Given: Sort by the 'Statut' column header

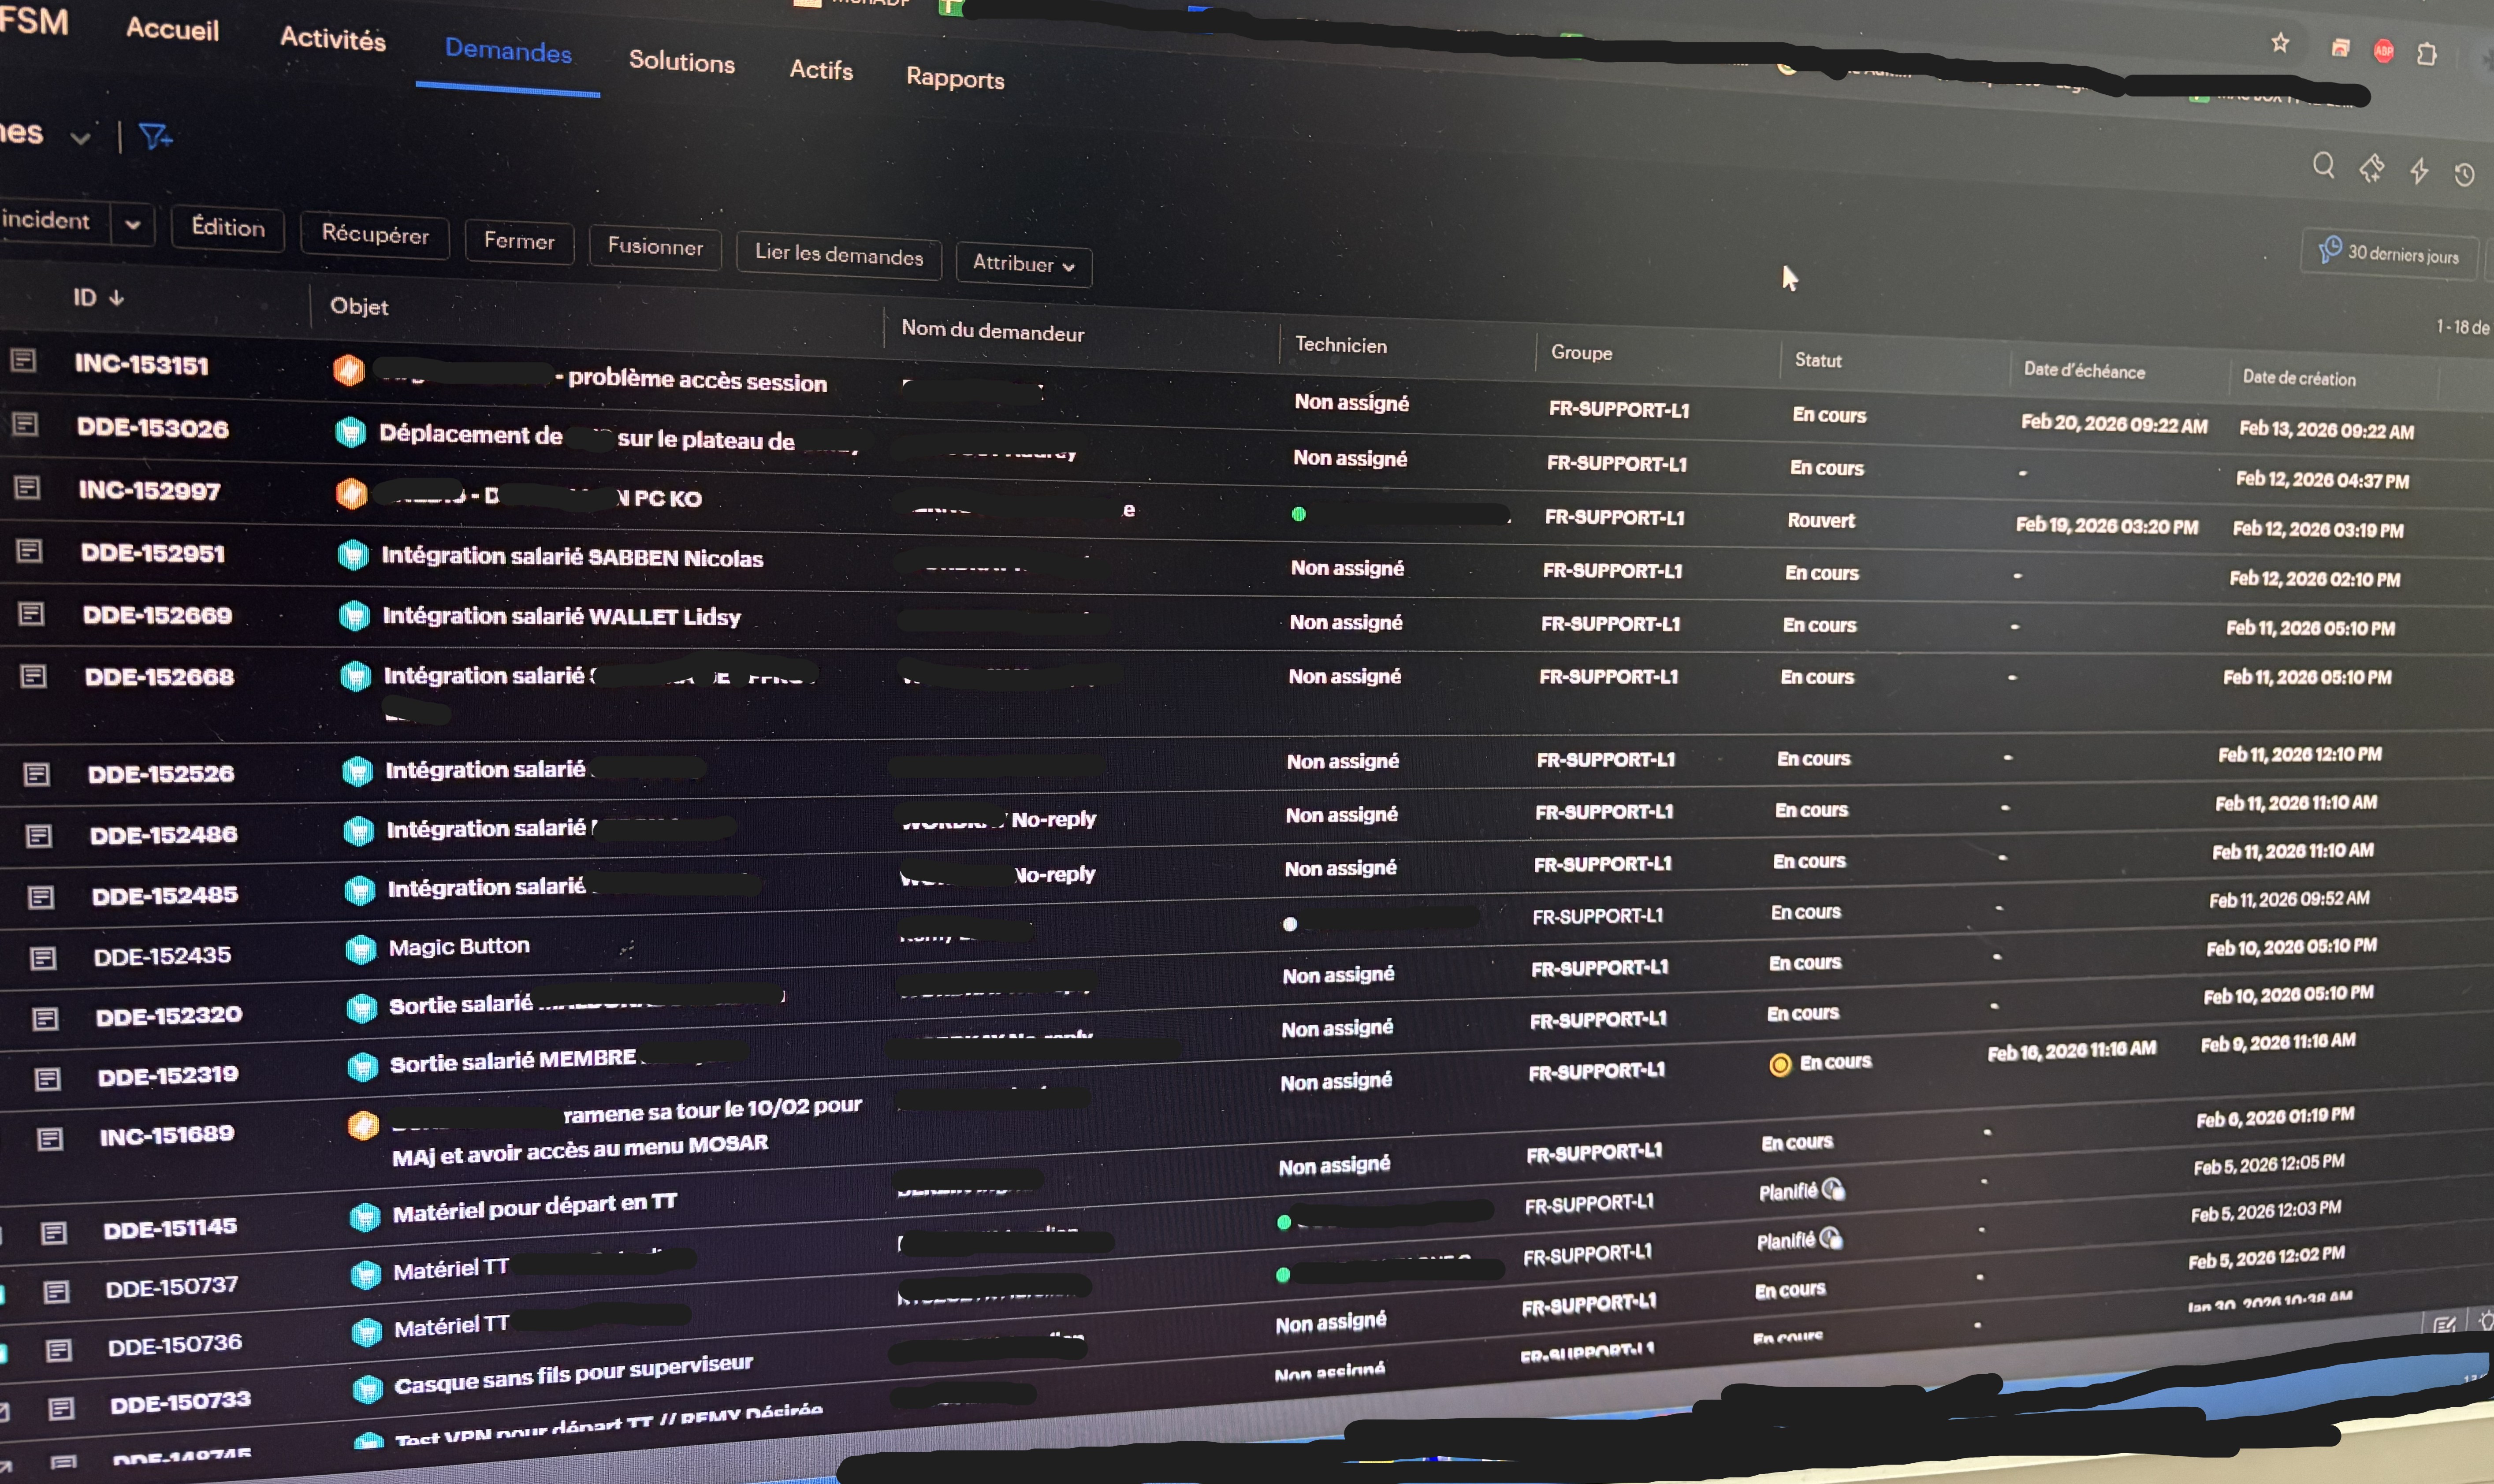Looking at the screenshot, I should click(1818, 360).
